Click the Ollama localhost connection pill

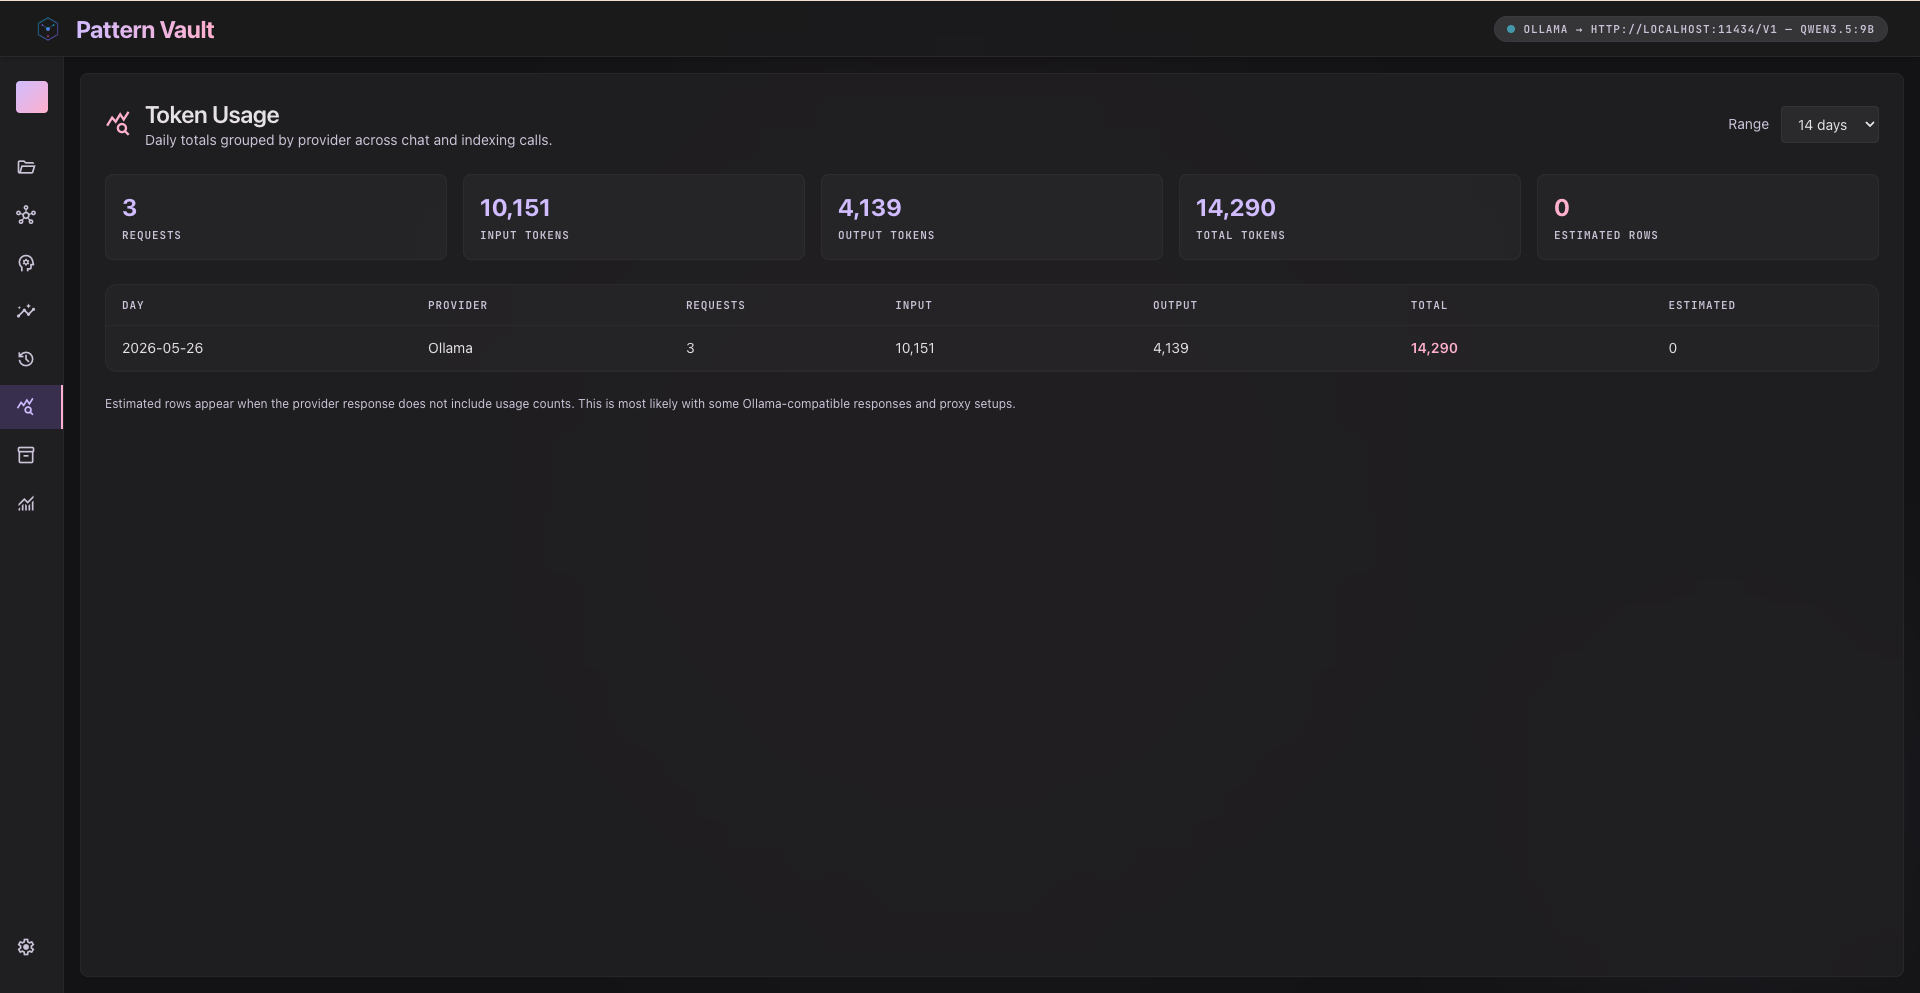click(1690, 29)
